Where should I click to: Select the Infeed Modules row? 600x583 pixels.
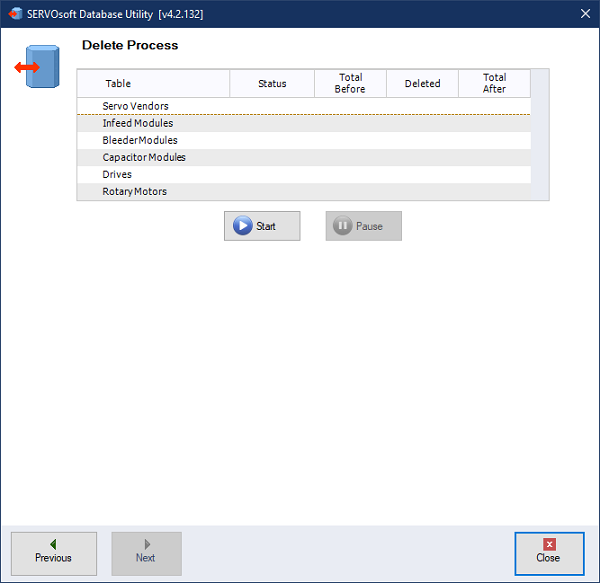click(304, 123)
